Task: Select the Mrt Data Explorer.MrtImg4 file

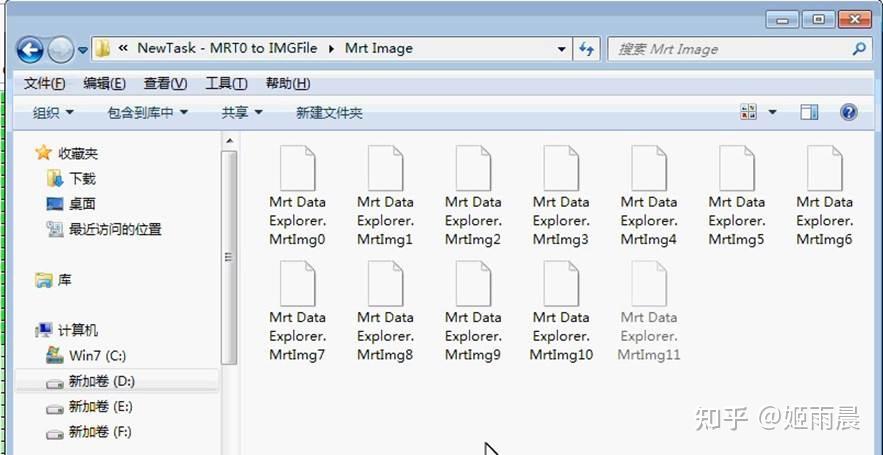Action: point(649,196)
